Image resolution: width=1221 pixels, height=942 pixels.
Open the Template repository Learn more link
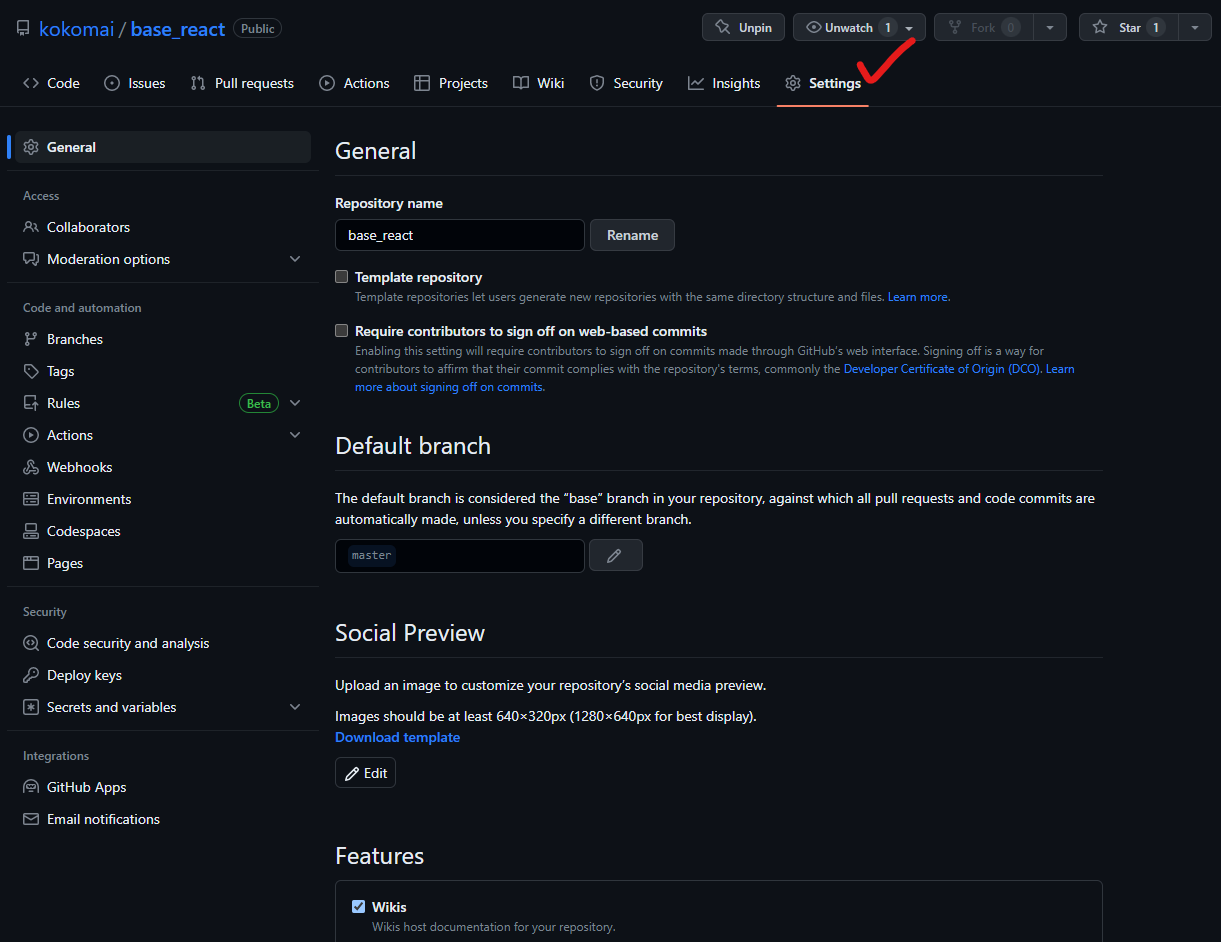pos(918,297)
